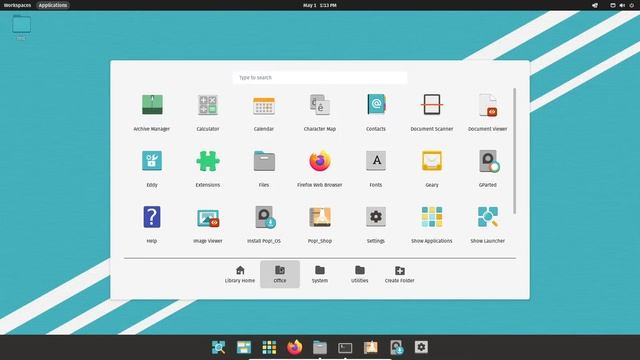Image resolution: width=640 pixels, height=360 pixels.
Task: Open Settings from the dock
Action: pos(421,347)
